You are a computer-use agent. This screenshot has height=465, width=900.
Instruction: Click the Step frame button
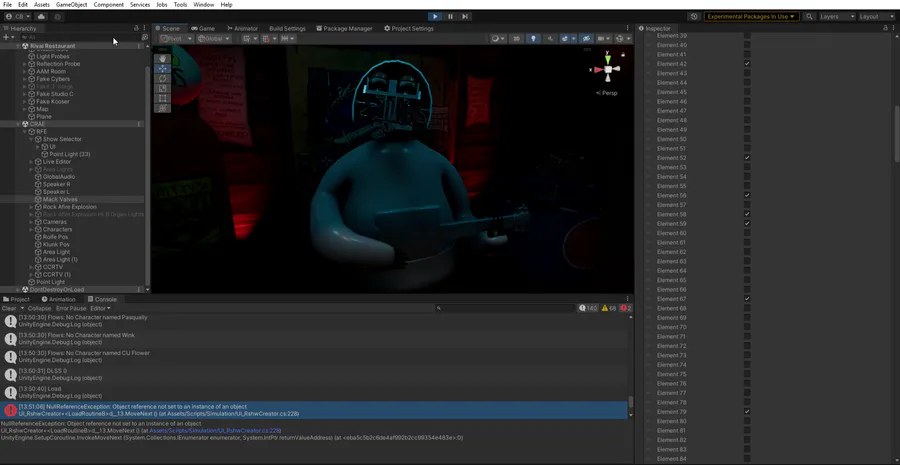pyautogui.click(x=465, y=16)
